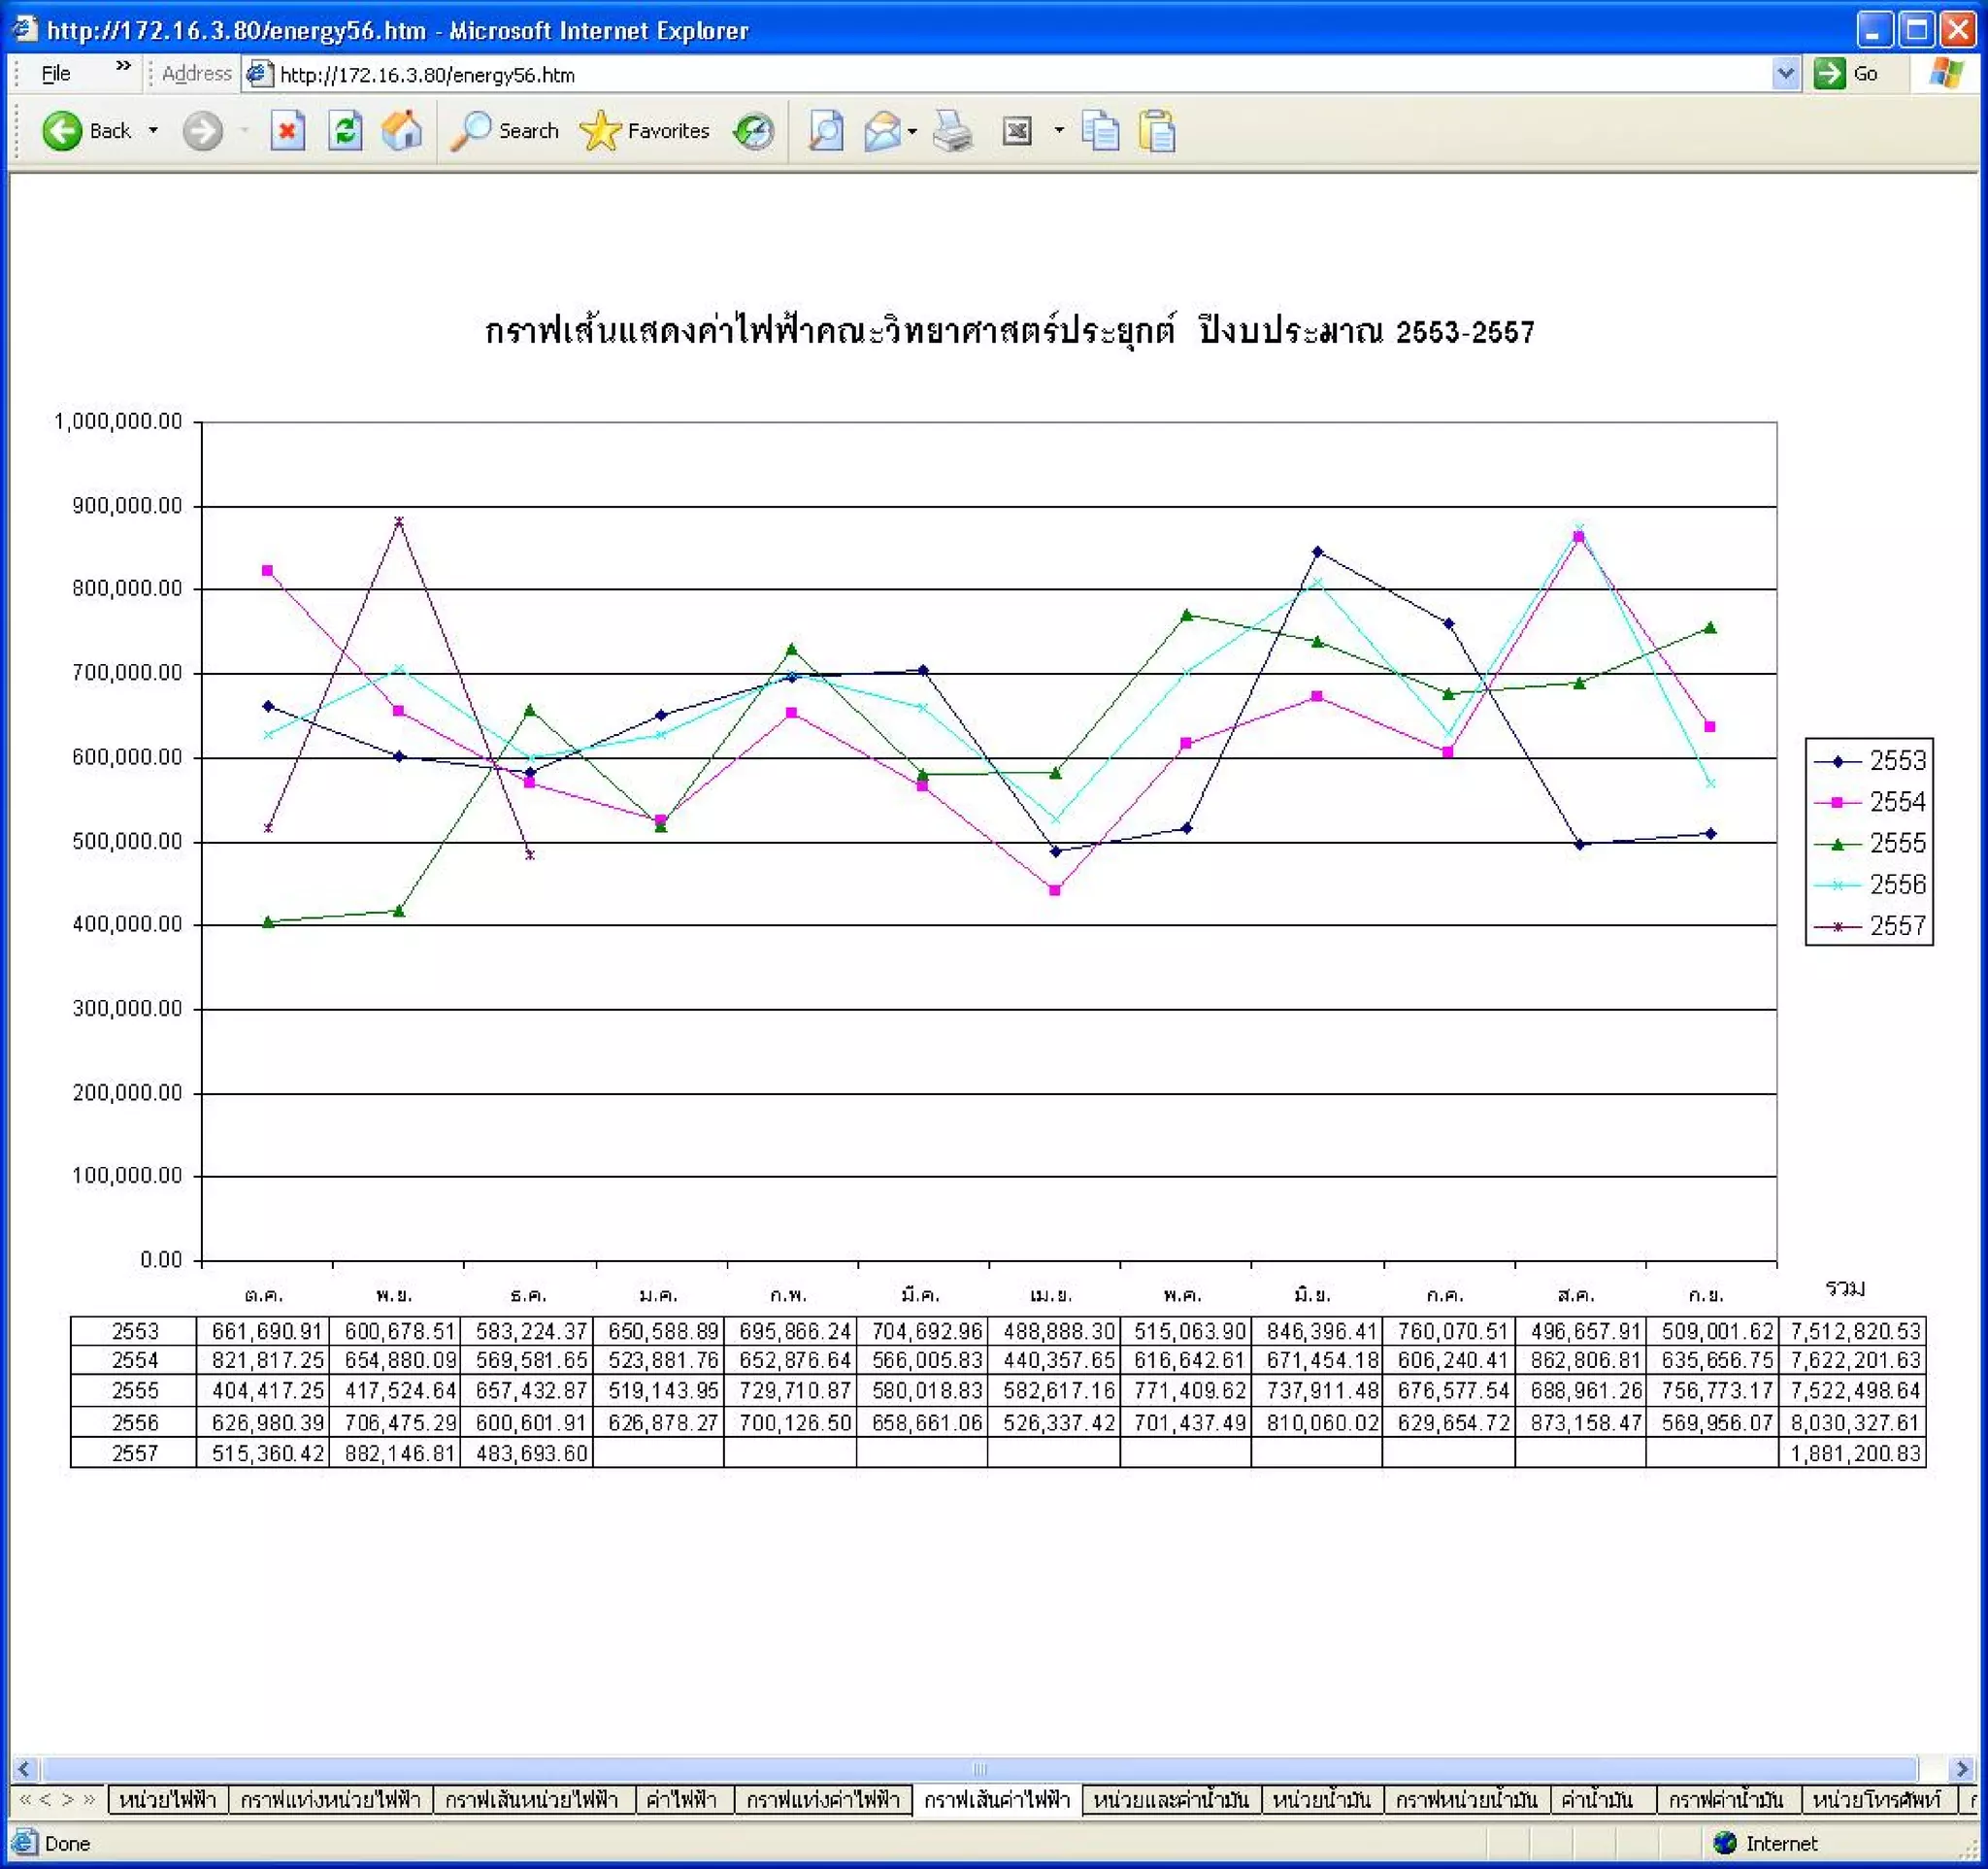The image size is (1988, 1869).
Task: Expand hidden menus with the chevron
Action: [x=123, y=66]
